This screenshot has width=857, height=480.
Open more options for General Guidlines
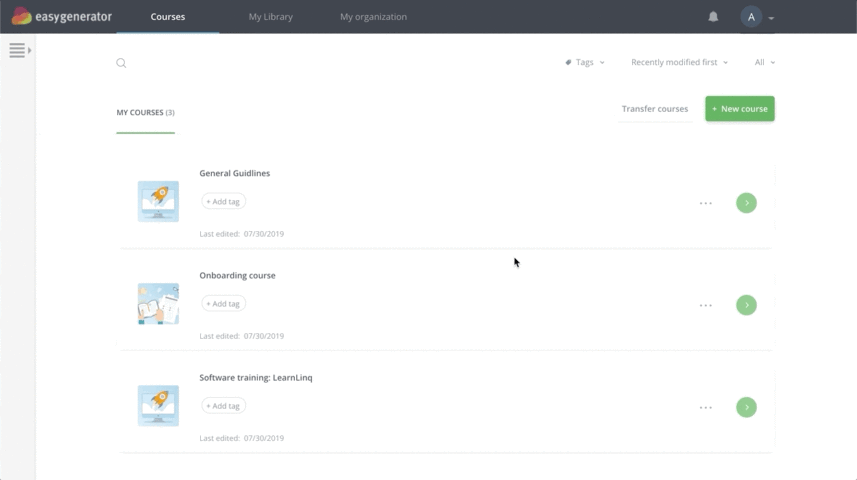point(706,203)
